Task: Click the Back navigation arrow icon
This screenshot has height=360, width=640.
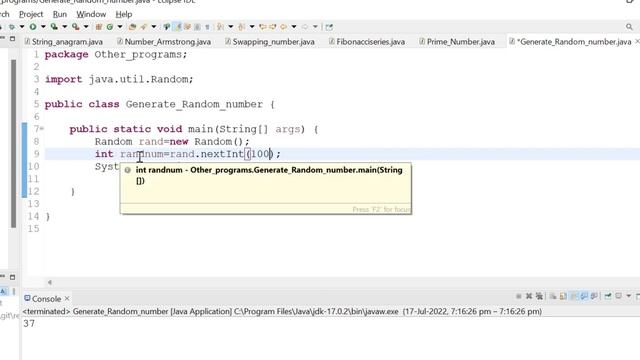Action: [283, 27]
